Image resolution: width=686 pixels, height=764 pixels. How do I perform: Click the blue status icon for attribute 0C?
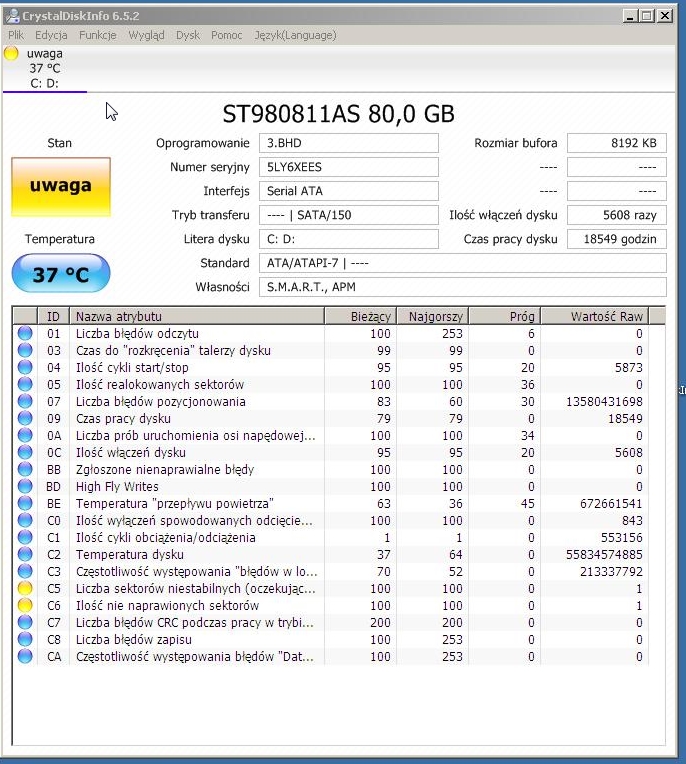pyautogui.click(x=25, y=452)
